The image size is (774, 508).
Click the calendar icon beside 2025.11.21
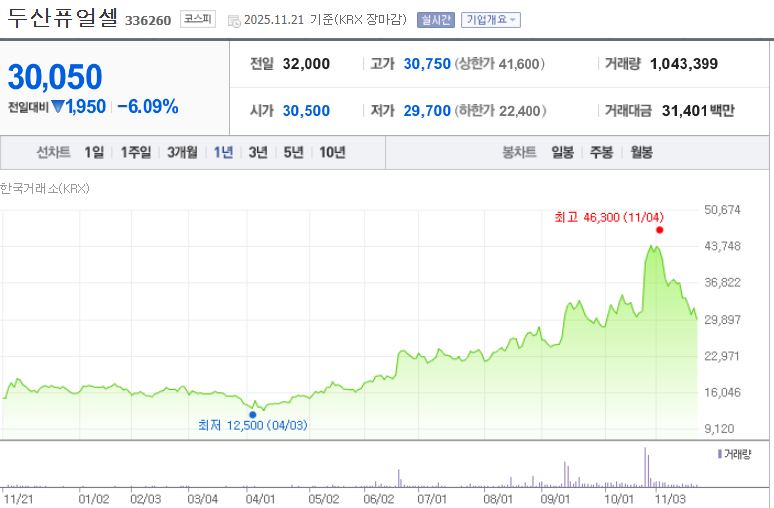point(234,21)
